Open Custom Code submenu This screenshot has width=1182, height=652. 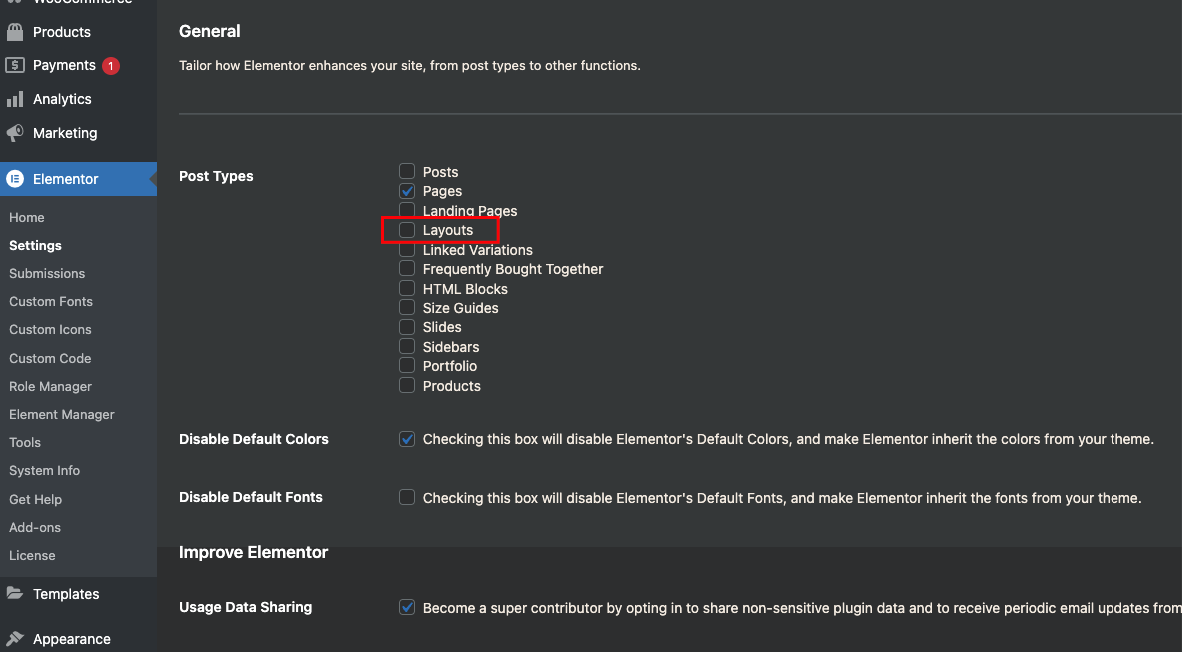(x=50, y=358)
